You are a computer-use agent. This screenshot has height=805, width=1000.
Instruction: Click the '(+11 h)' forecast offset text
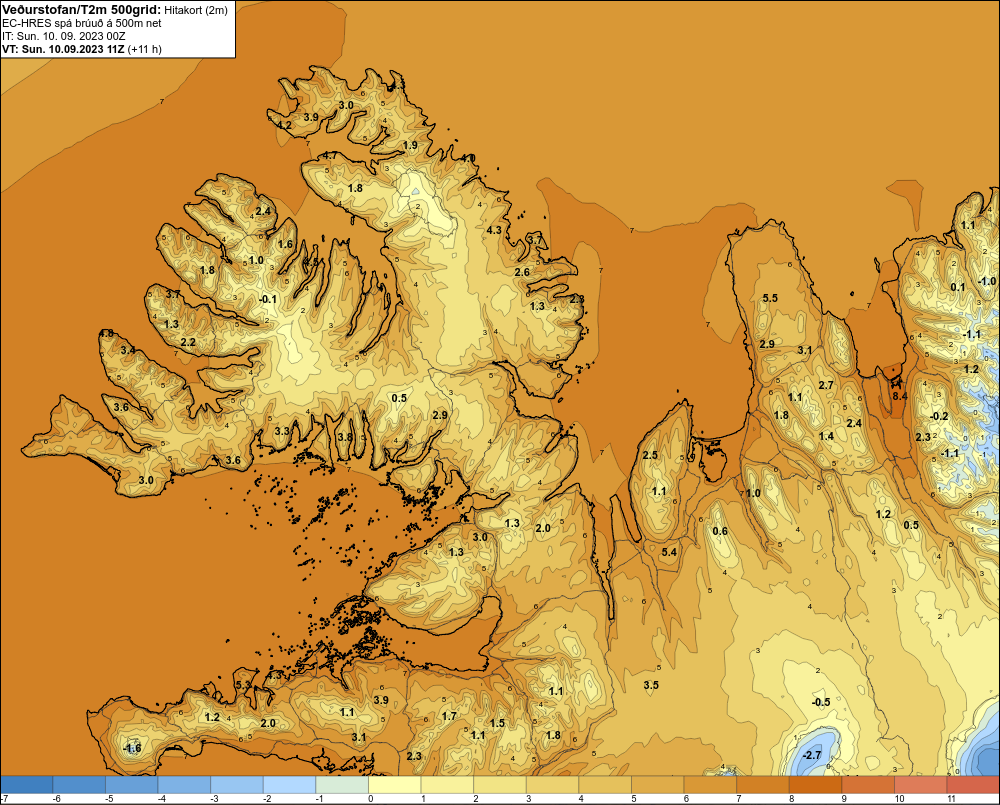pos(145,49)
